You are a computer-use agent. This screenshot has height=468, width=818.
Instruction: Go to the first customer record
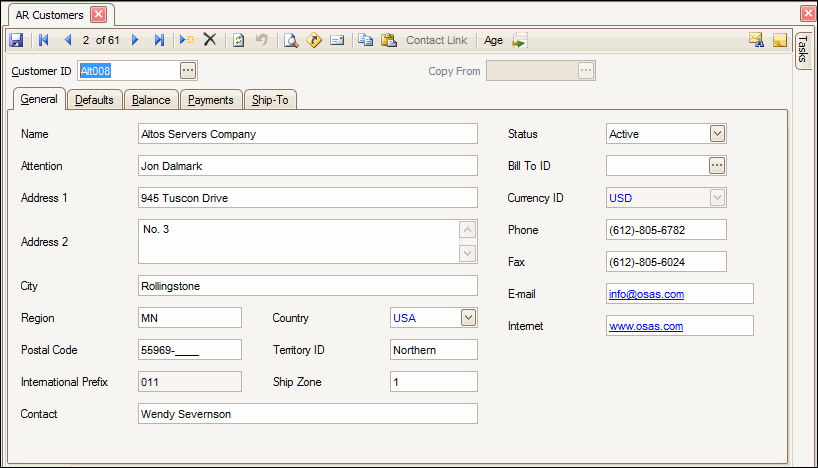[x=43, y=40]
